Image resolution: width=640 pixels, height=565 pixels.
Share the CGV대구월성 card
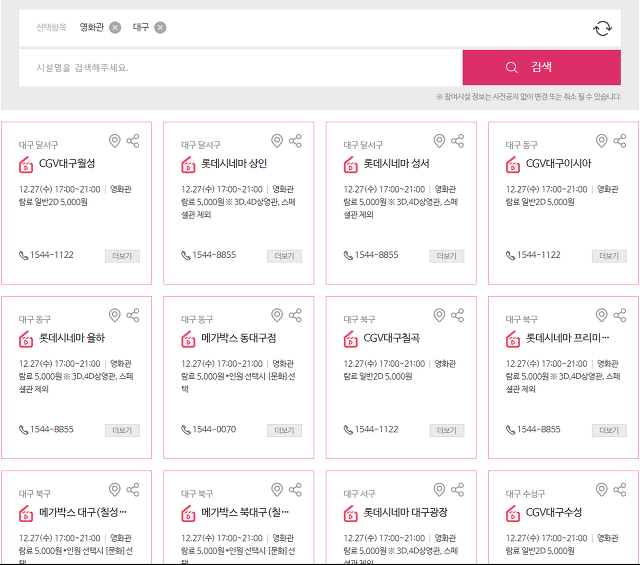(x=133, y=141)
